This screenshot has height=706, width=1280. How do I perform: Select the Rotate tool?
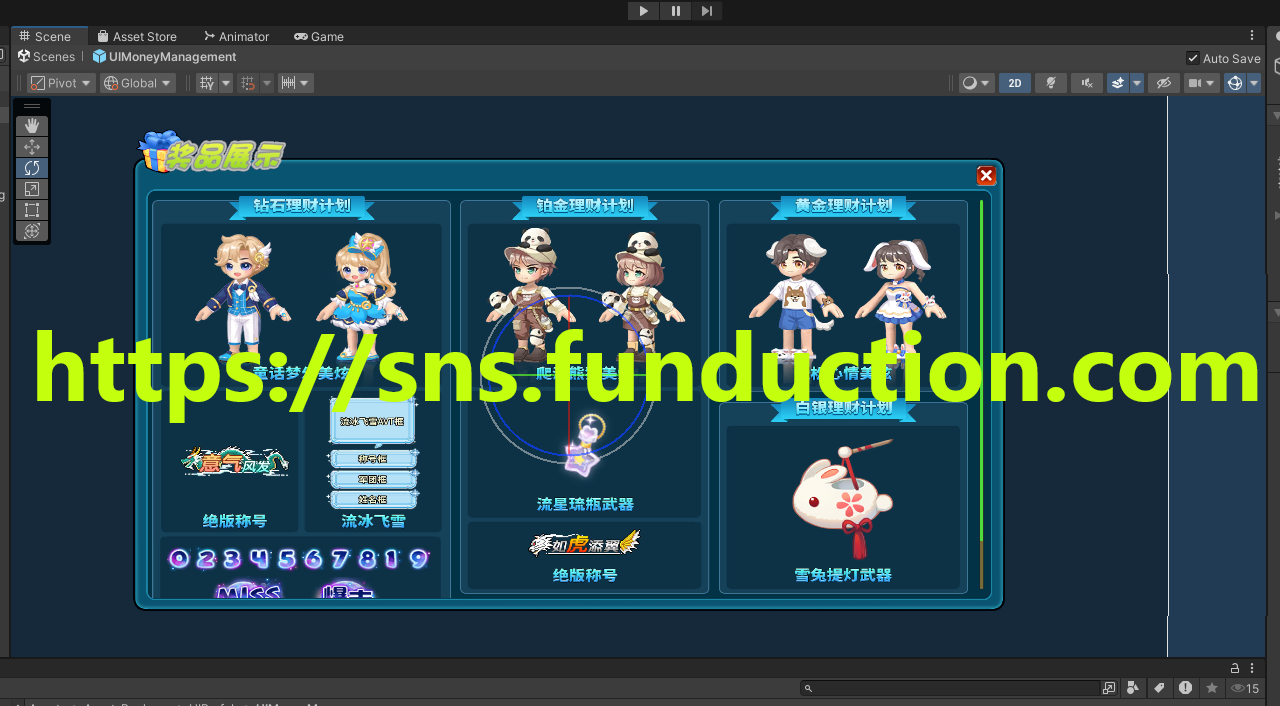pos(32,168)
